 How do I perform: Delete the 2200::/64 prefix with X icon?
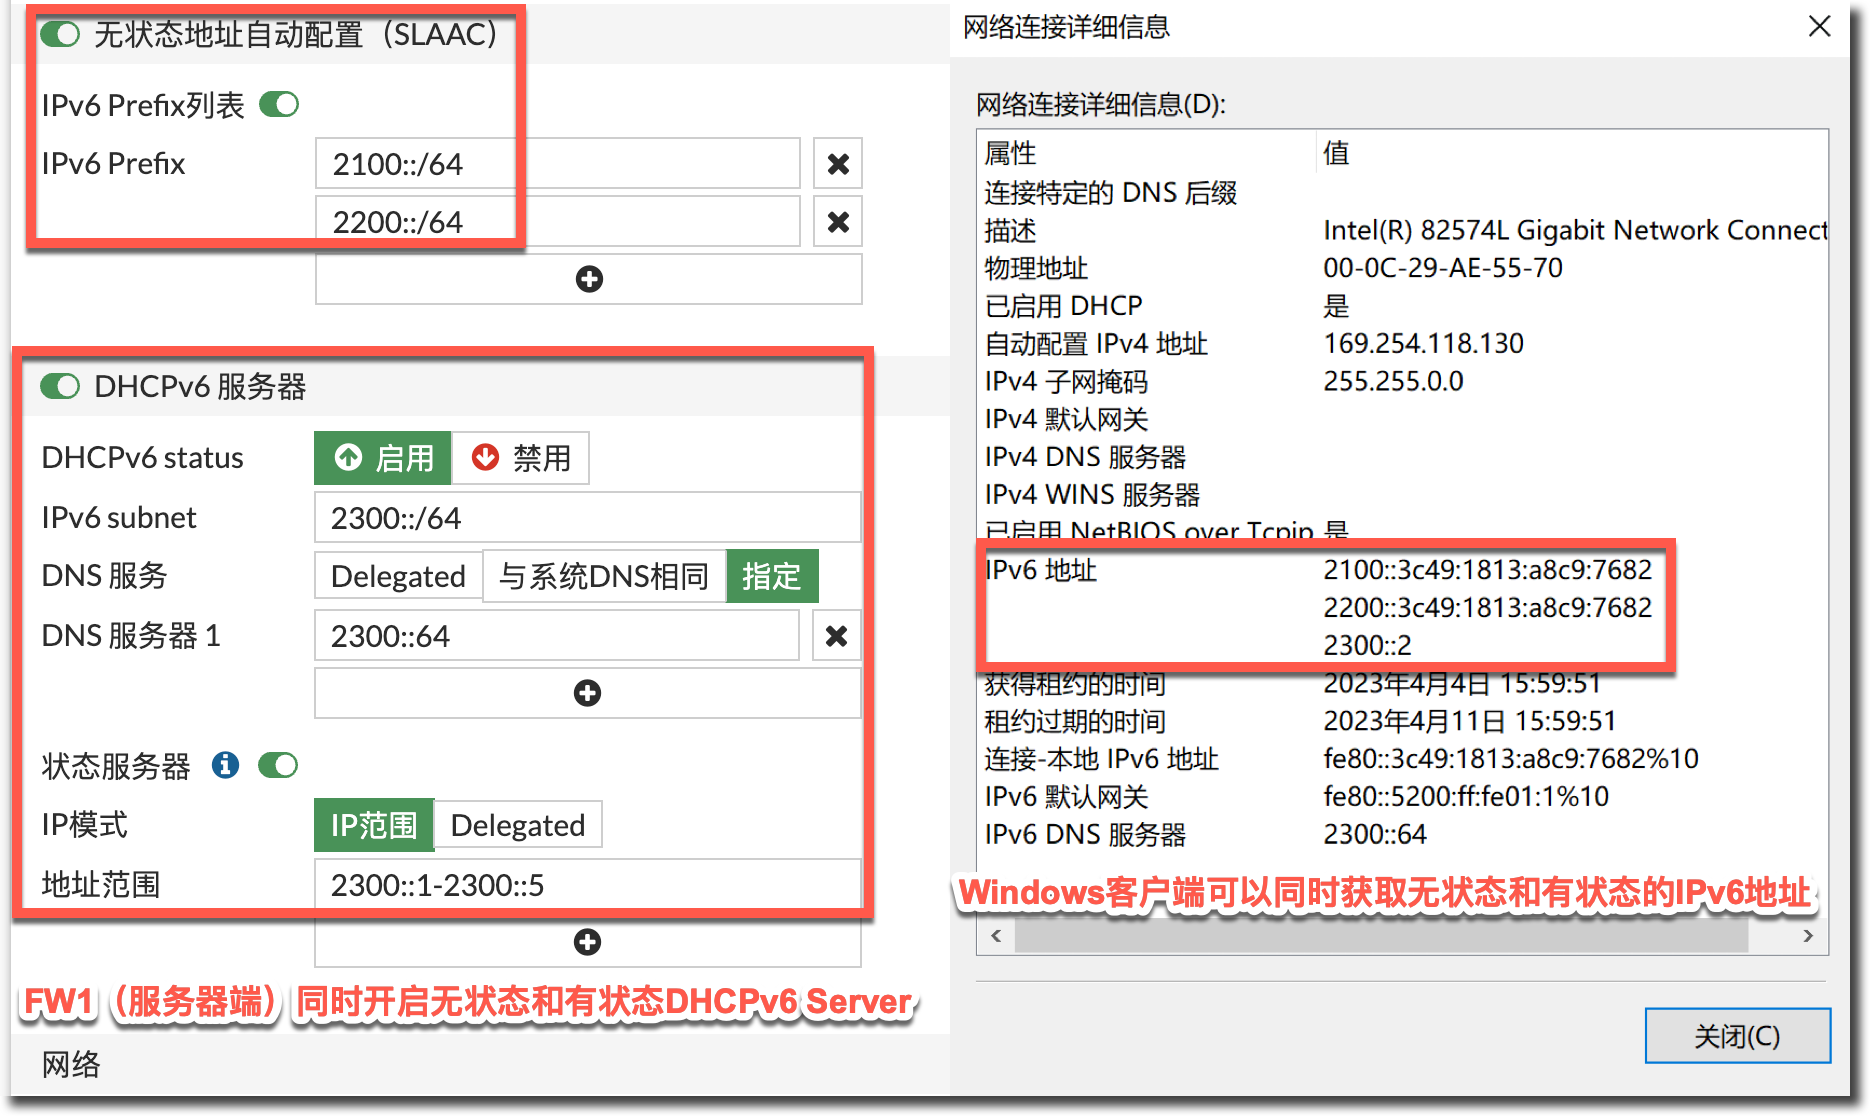[838, 222]
